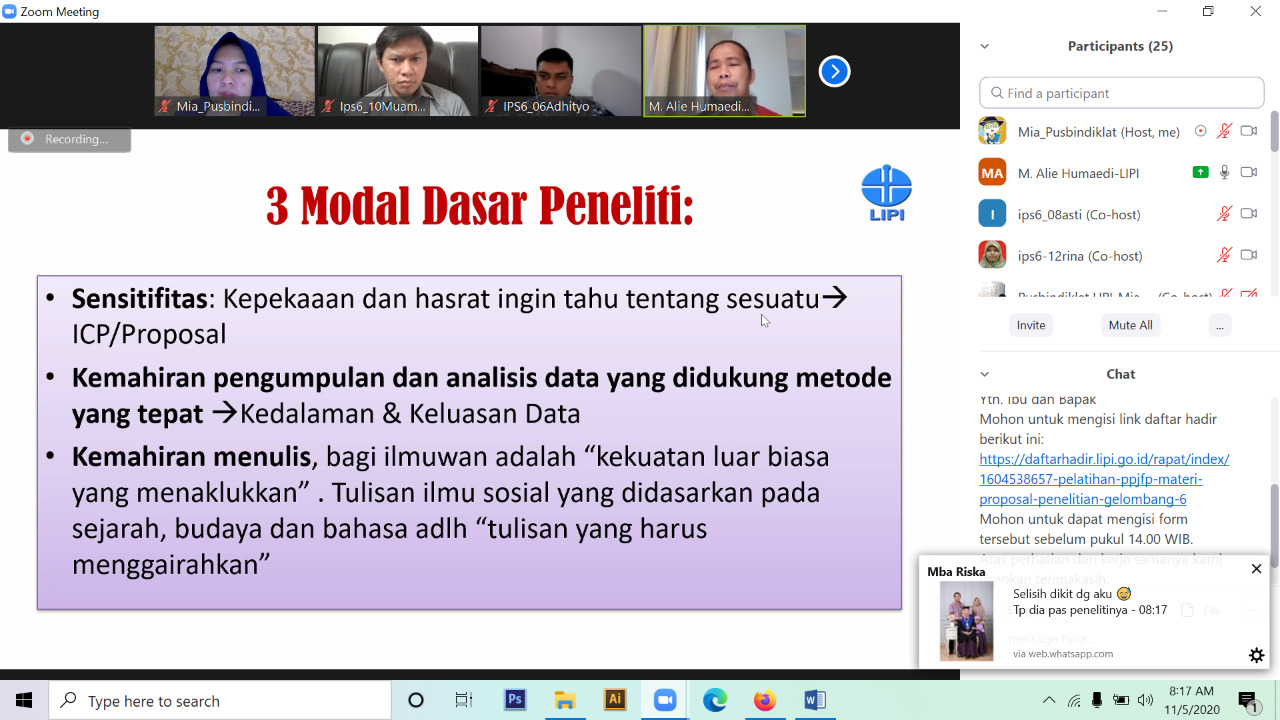This screenshot has width=1280, height=720.
Task: Click the next video thumbnails arrow
Action: click(x=834, y=71)
